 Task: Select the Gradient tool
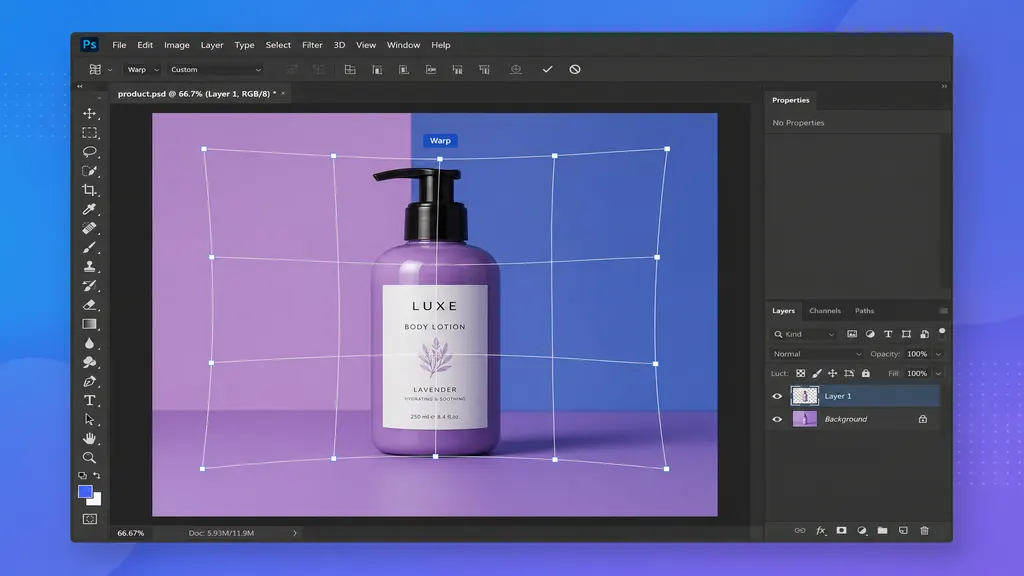[x=89, y=324]
